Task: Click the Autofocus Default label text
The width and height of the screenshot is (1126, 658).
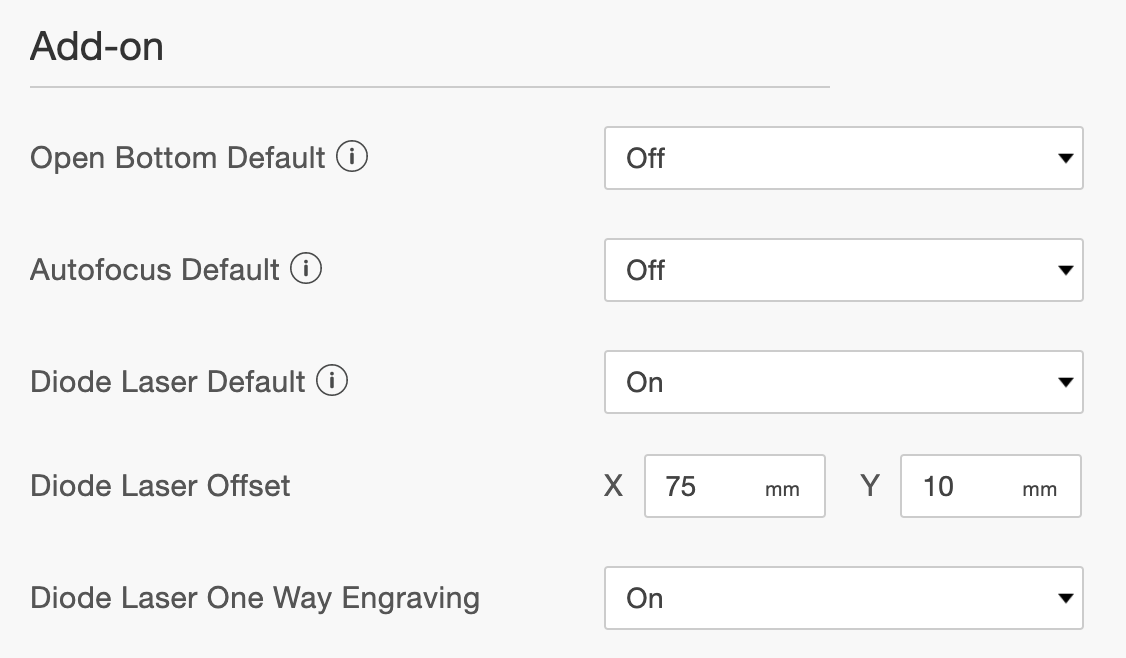Action: [154, 270]
